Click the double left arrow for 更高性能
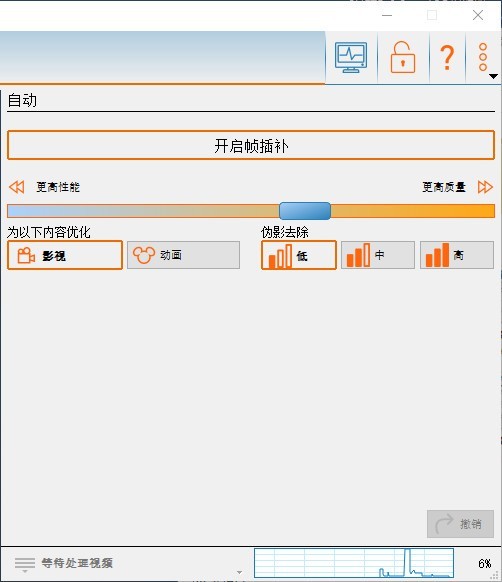 [x=17, y=187]
